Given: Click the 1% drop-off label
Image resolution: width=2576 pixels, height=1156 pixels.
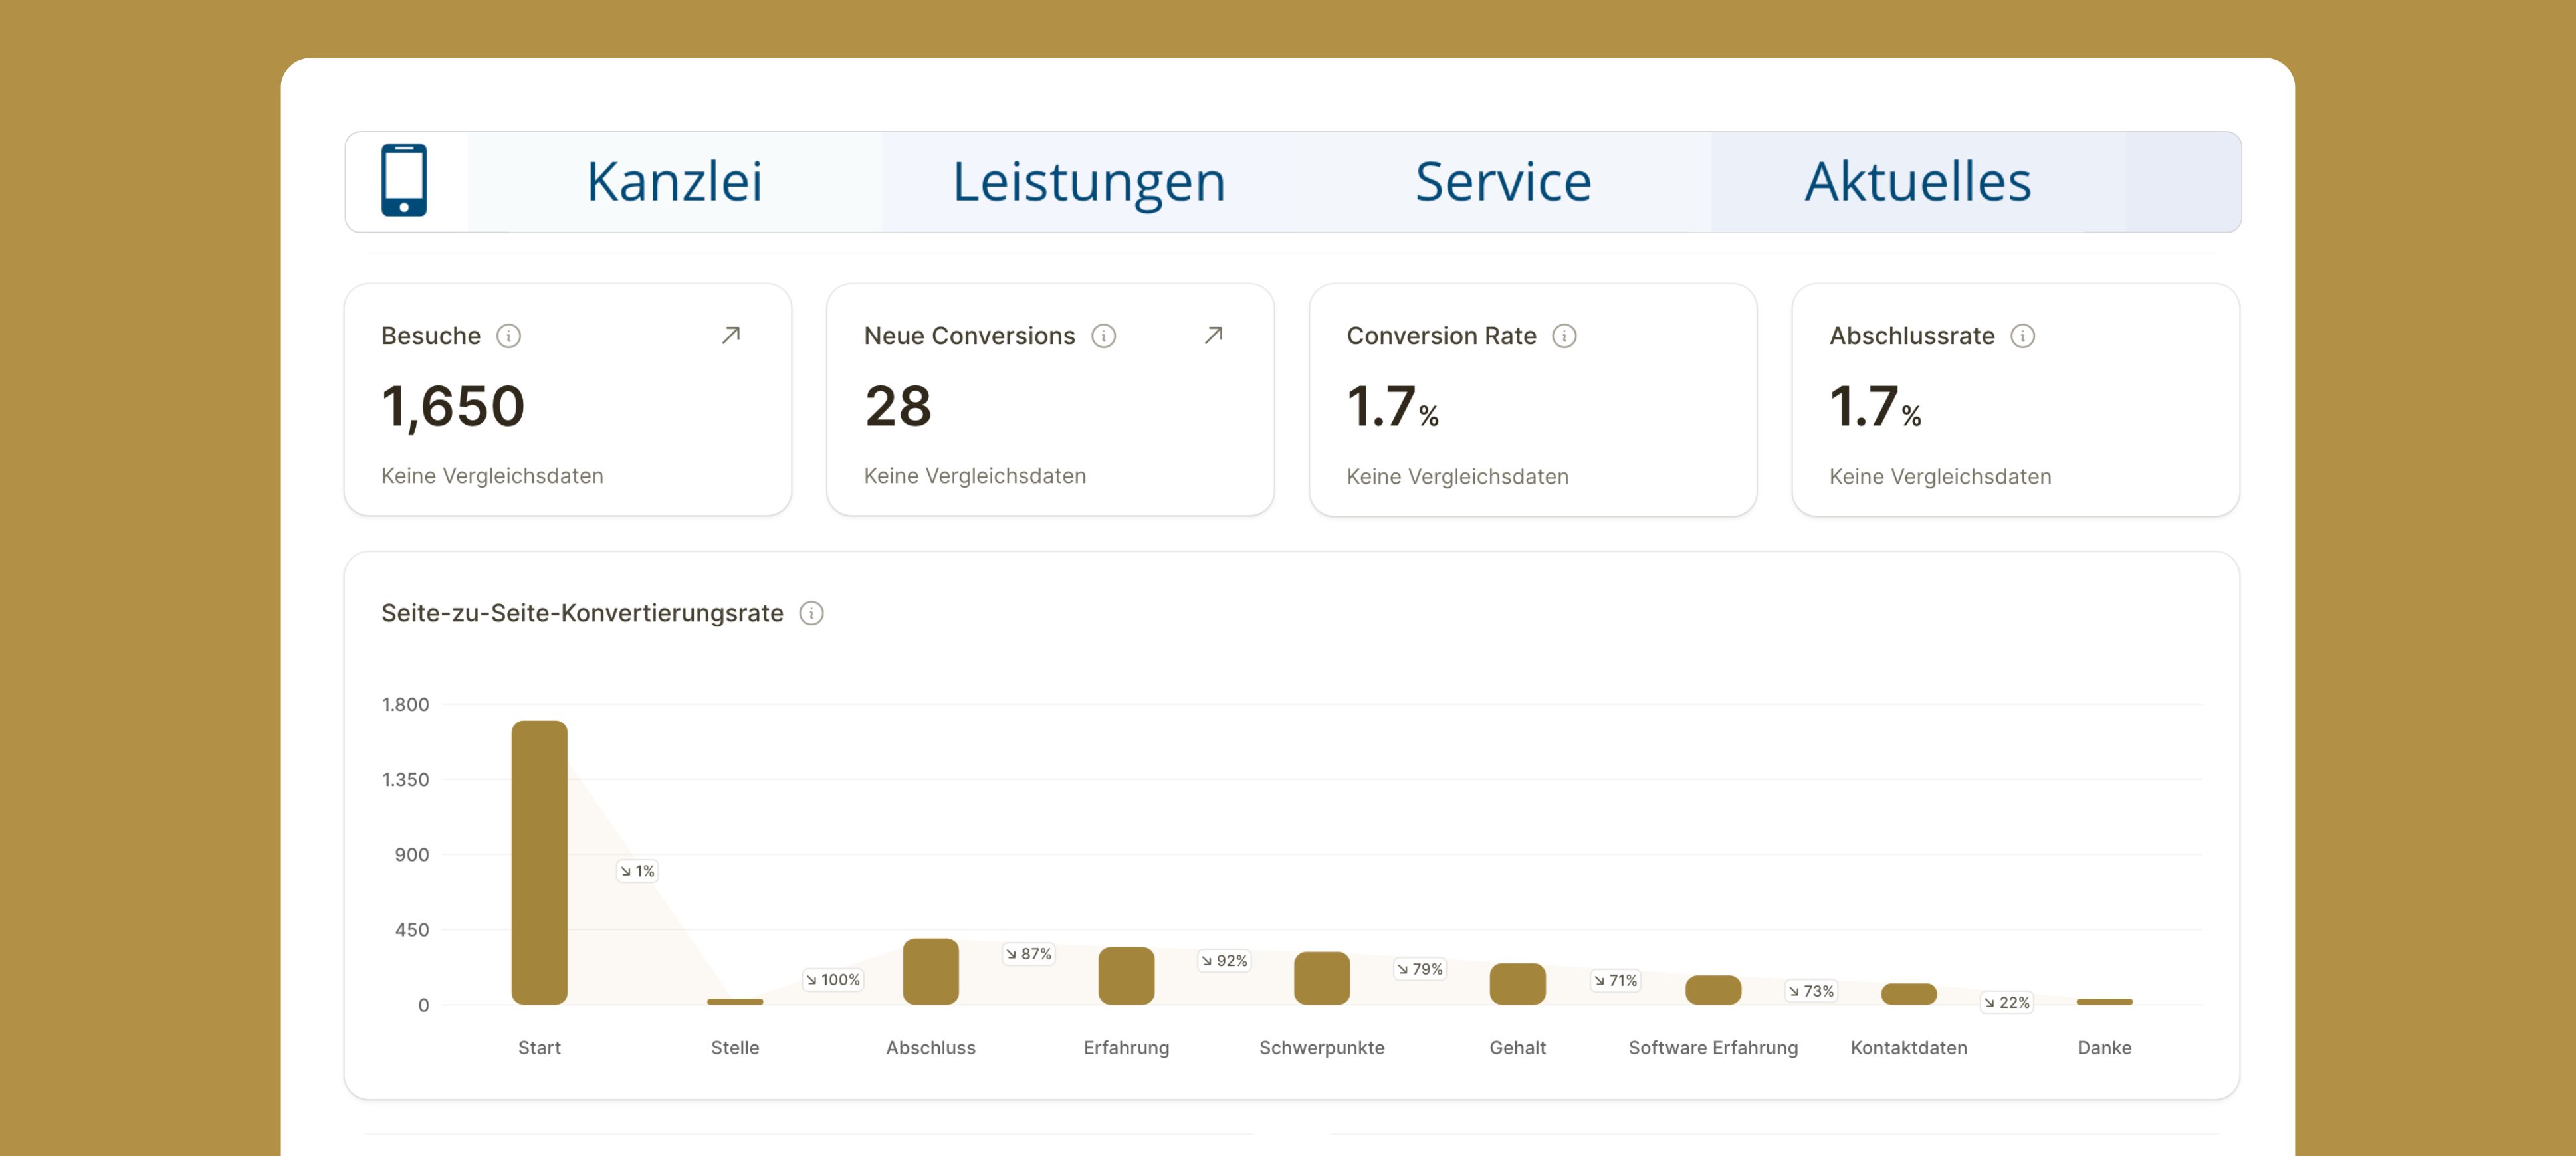Looking at the screenshot, I should 637,871.
